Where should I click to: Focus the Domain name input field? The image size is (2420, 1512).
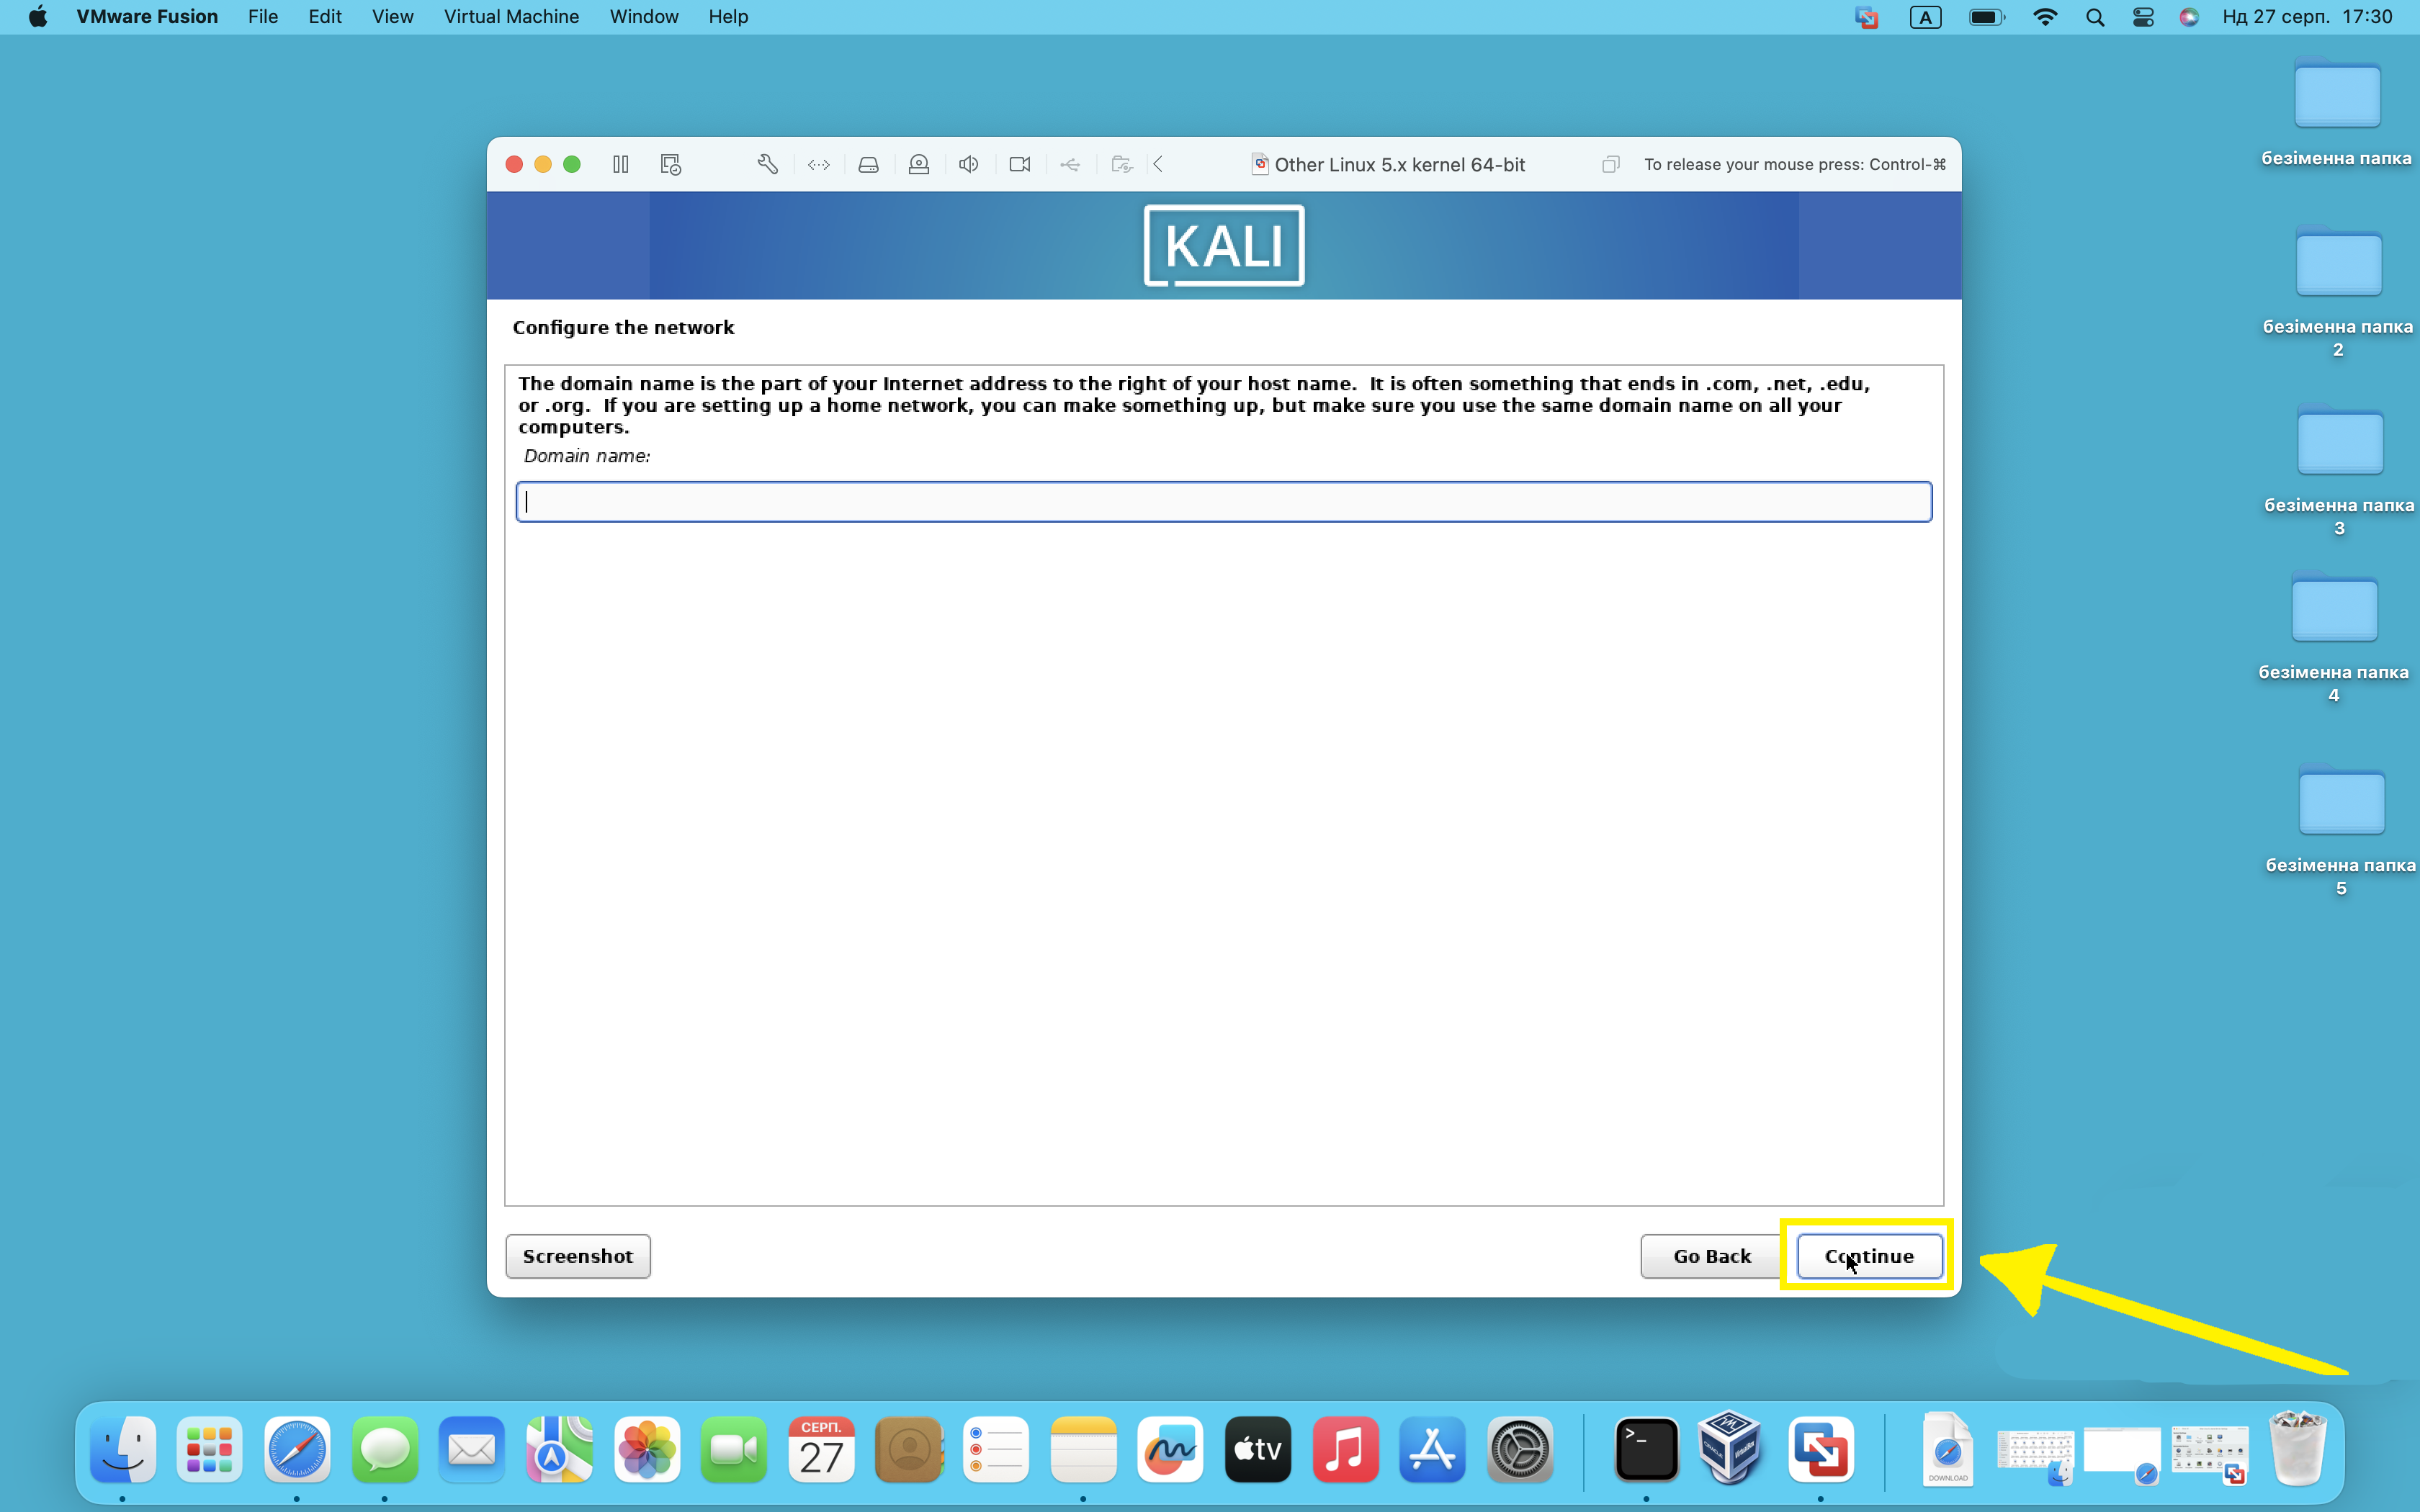coord(1223,501)
